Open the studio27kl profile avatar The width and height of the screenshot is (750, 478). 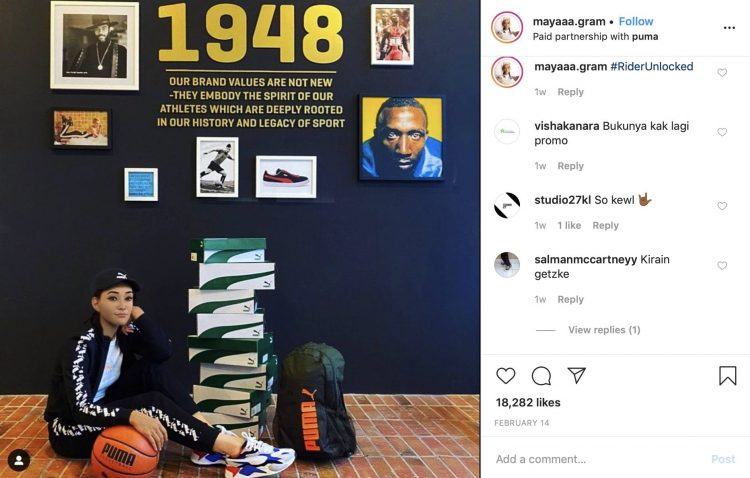point(507,206)
